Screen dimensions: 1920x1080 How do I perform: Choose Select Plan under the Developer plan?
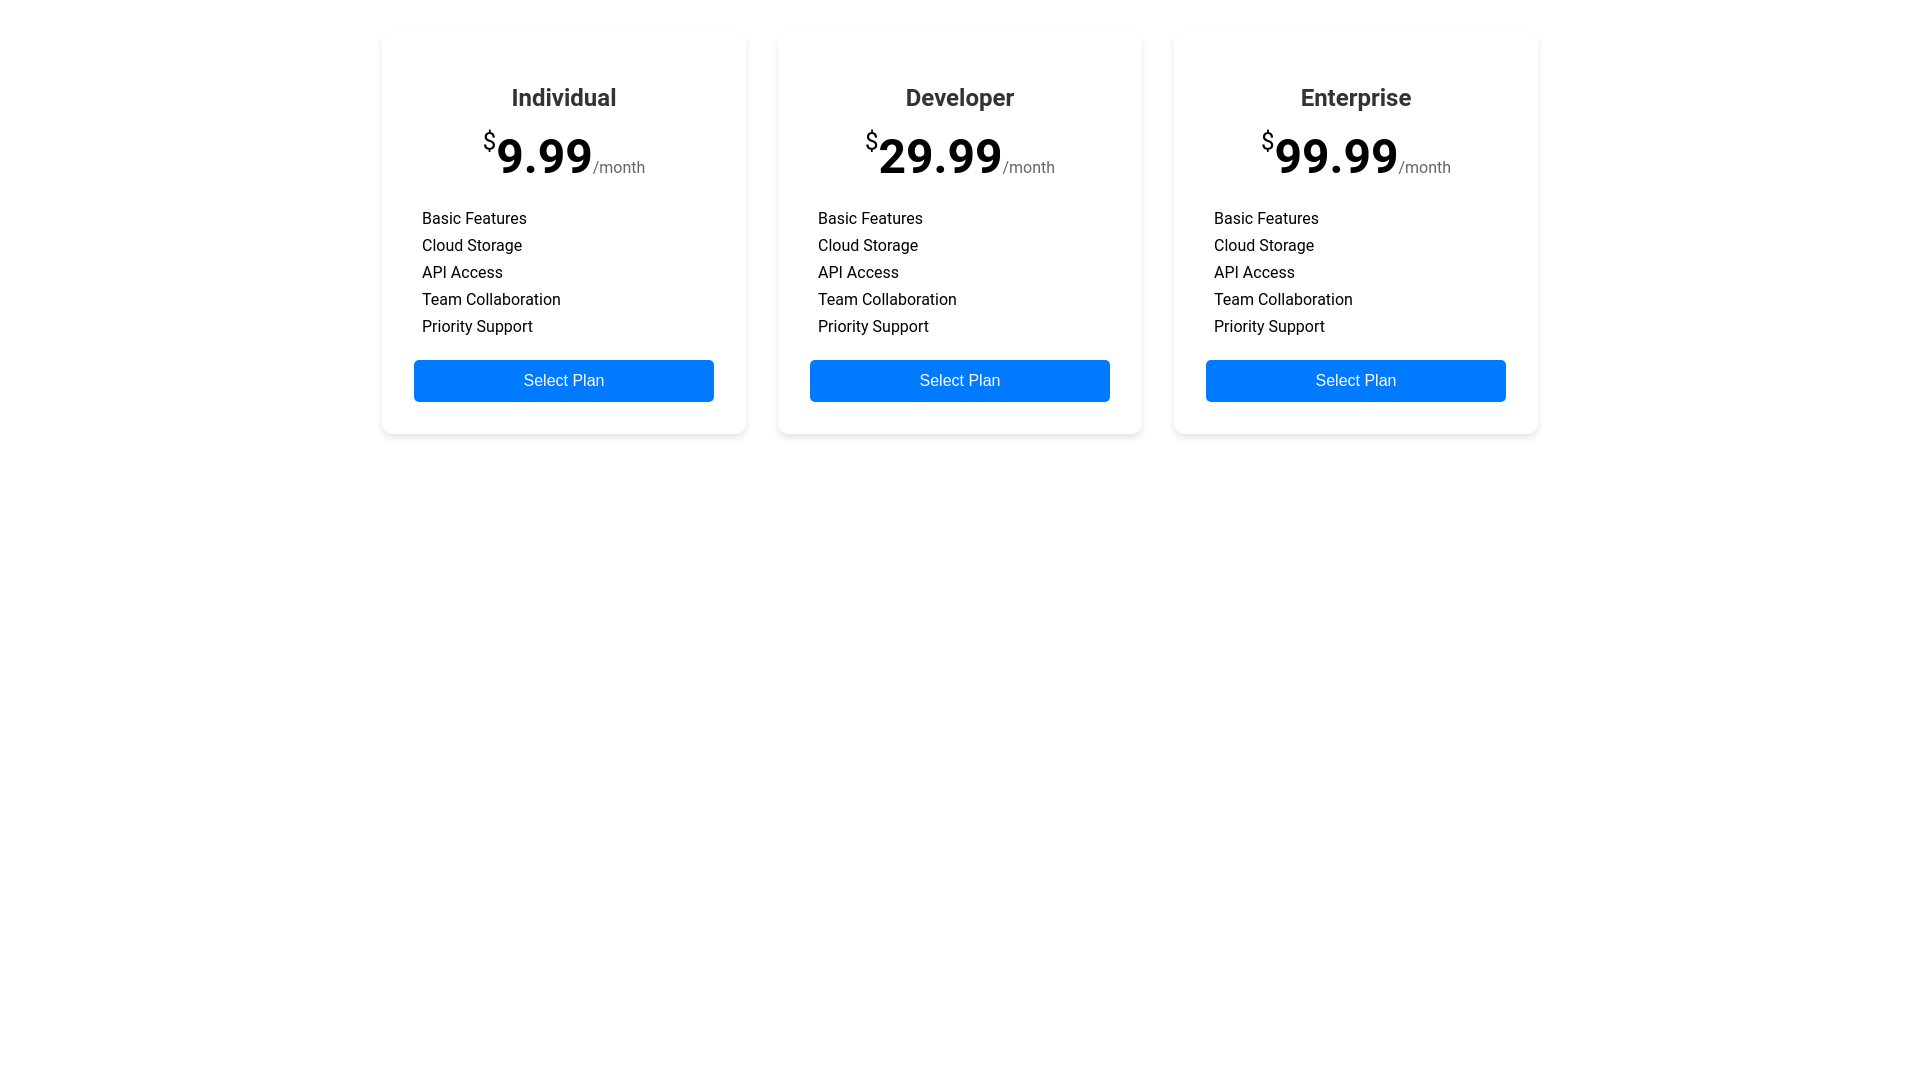959,381
